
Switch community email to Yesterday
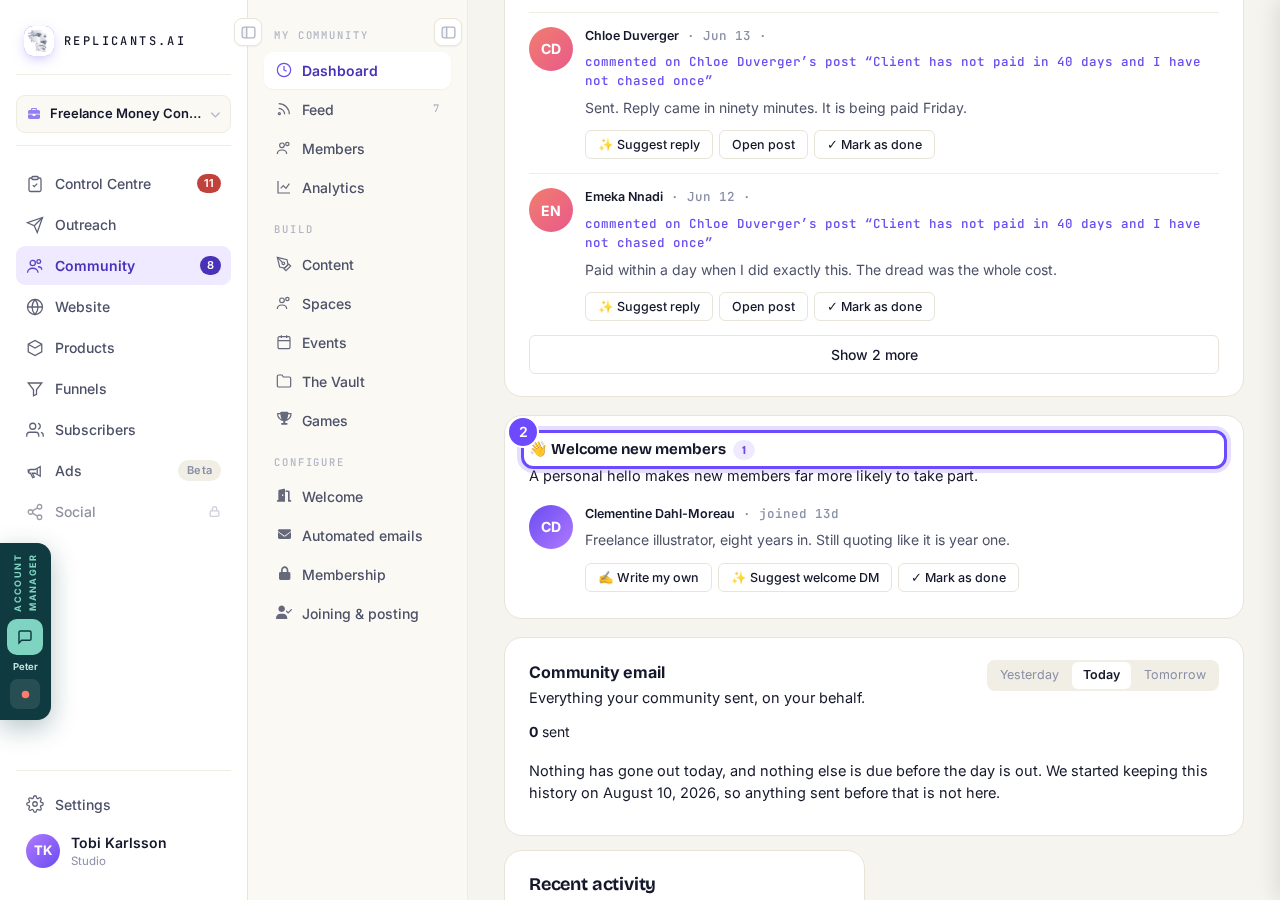[1029, 675]
